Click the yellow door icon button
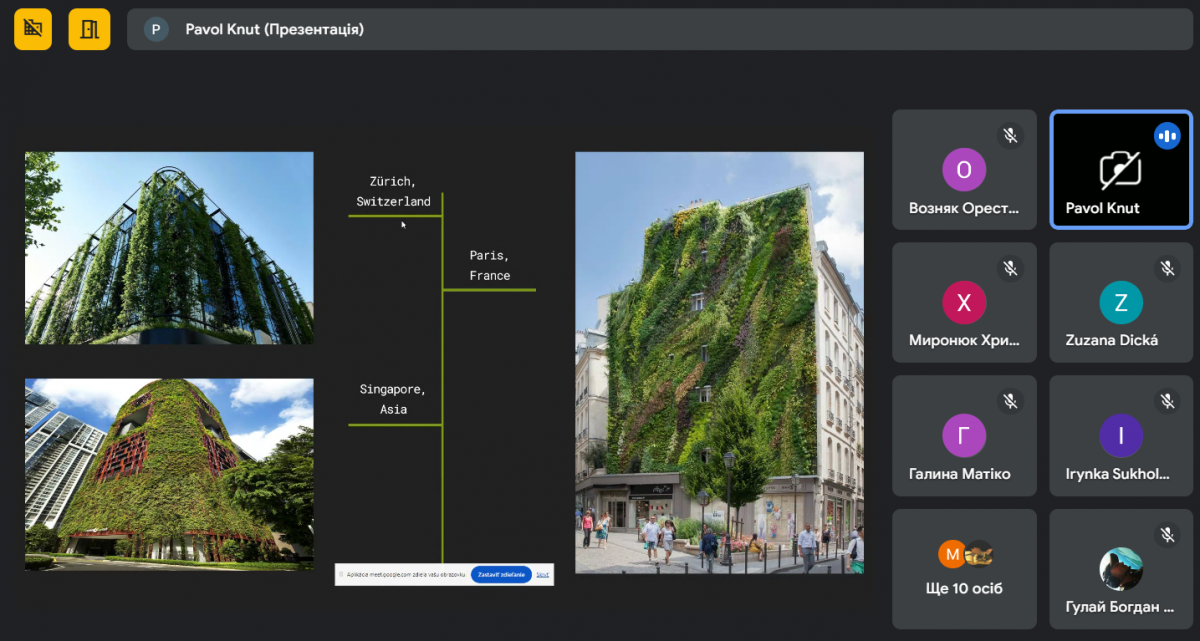Screen dimensions: 1200x641 (x=89, y=29)
